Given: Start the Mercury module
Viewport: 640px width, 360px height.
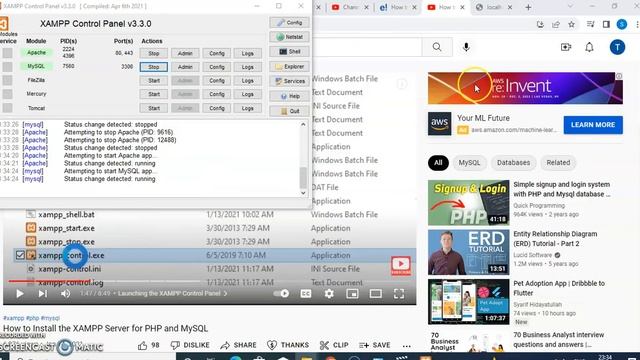Looking at the screenshot, I should (153, 94).
